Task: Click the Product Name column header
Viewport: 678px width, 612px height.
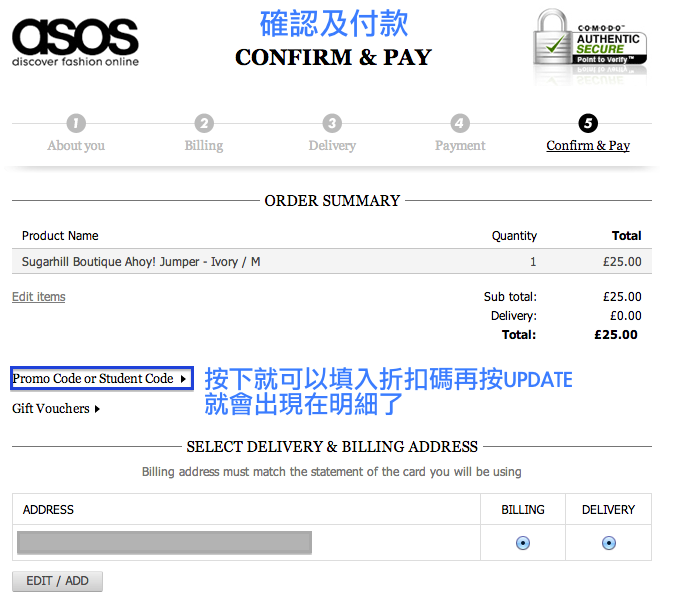Action: [60, 236]
